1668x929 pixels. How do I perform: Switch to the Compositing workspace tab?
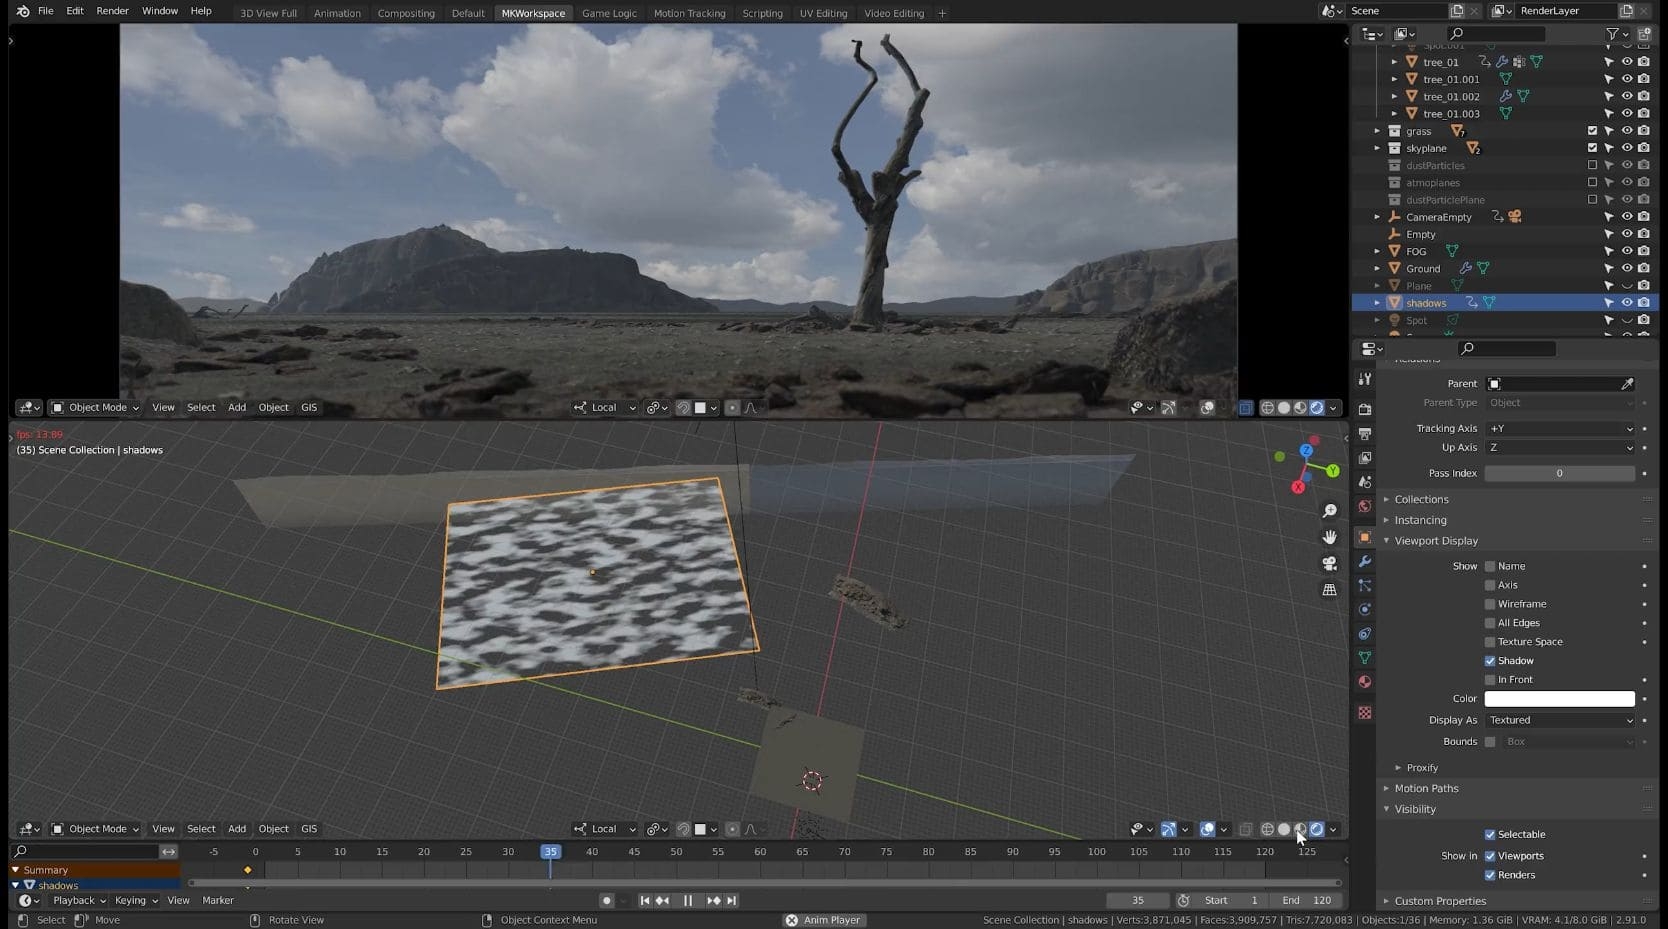[x=406, y=13]
